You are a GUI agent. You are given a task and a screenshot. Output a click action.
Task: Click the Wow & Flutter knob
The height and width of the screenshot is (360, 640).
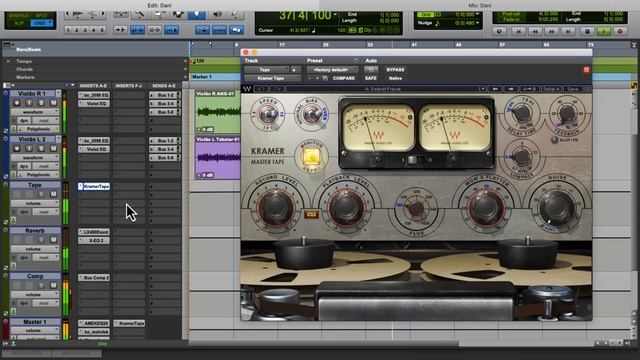coord(486,208)
